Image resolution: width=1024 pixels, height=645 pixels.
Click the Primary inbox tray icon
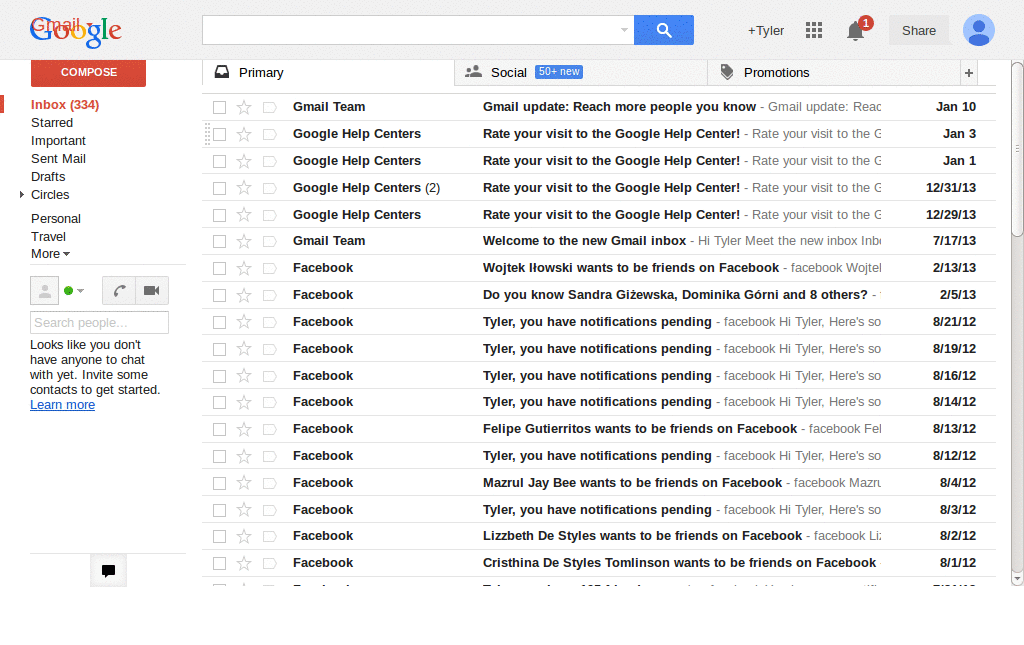pyautogui.click(x=222, y=72)
